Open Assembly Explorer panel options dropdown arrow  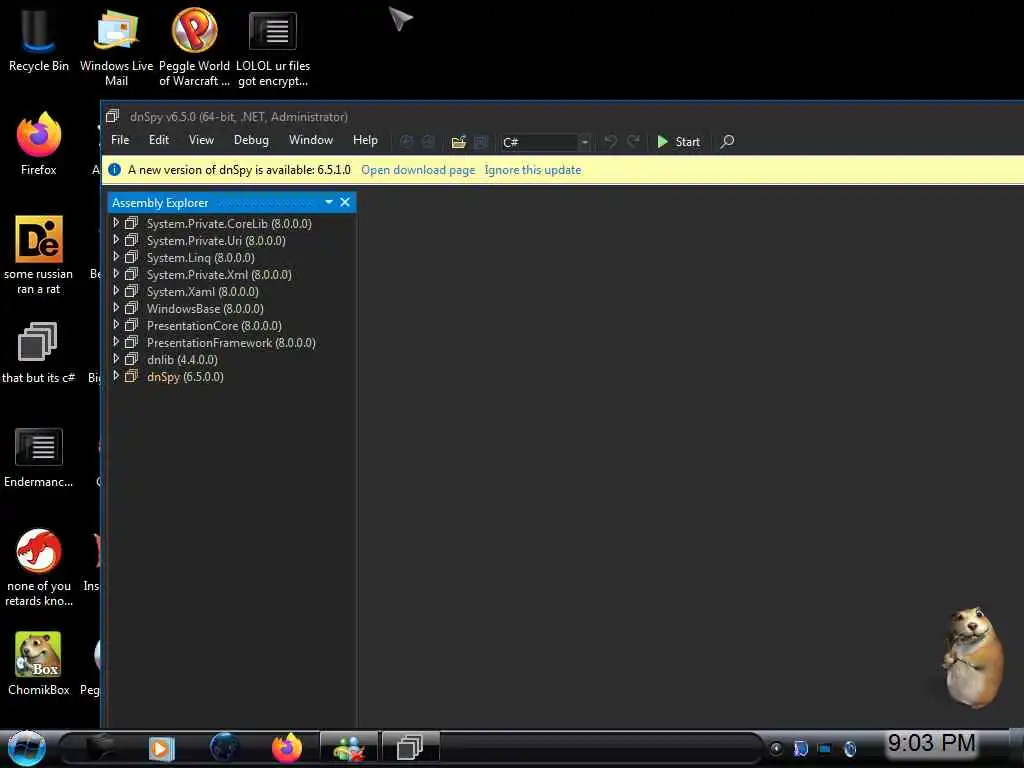tap(328, 202)
